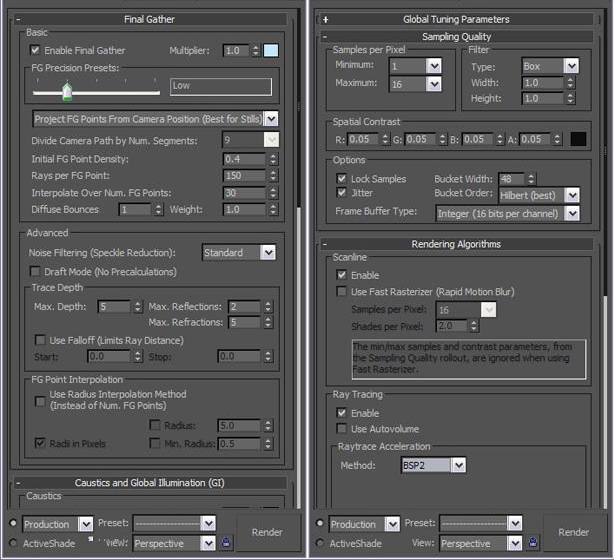Viewport: 614px width, 560px height.
Task: Click the left panel vertical scrollbar
Action: pos(299,358)
